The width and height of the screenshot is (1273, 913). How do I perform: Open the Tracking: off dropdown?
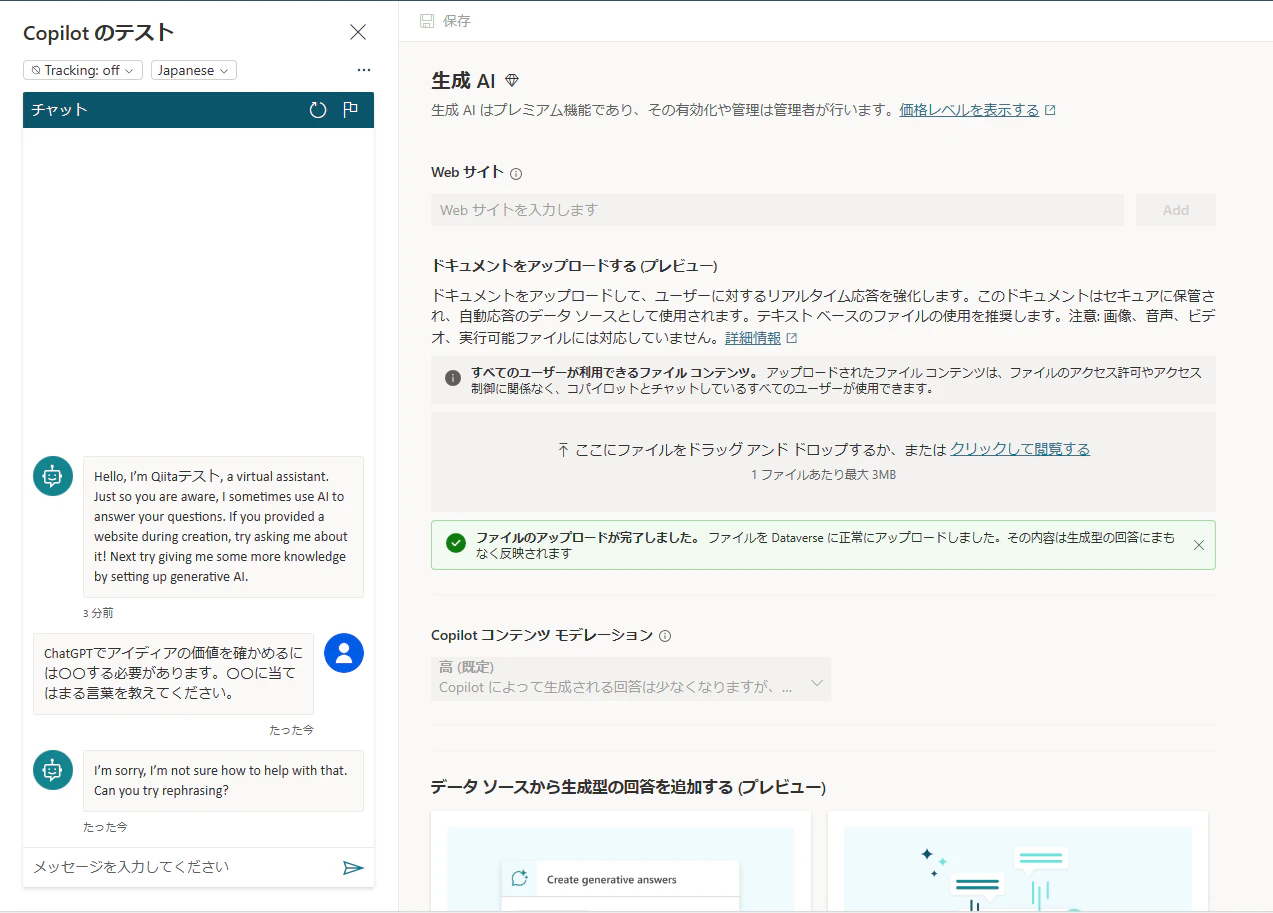tap(83, 70)
